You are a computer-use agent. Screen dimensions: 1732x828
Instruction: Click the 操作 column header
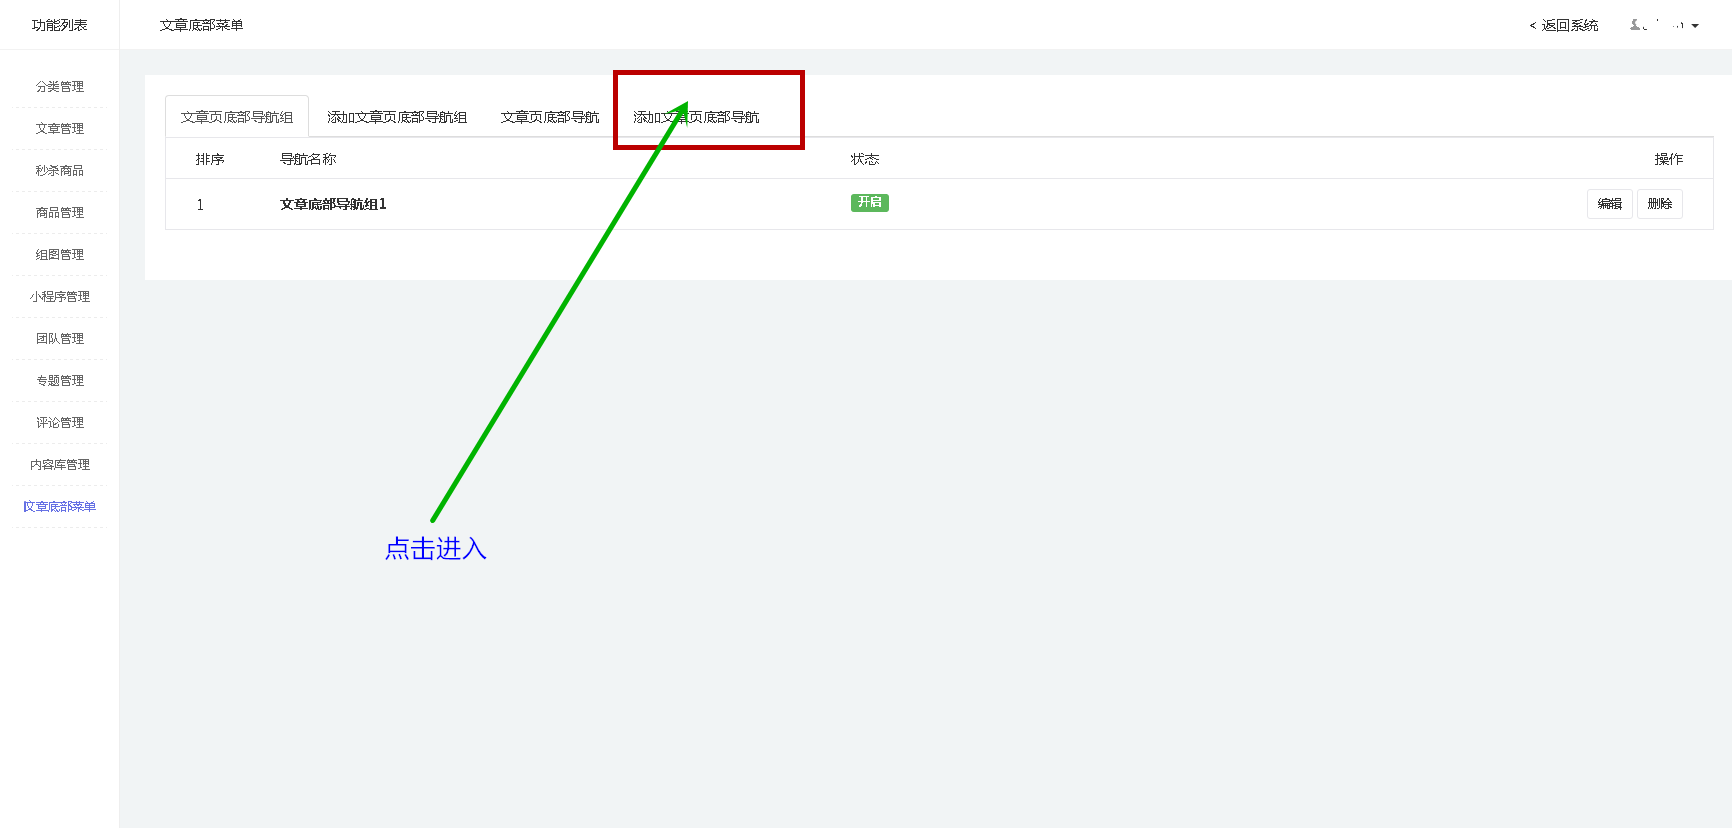coord(1669,159)
